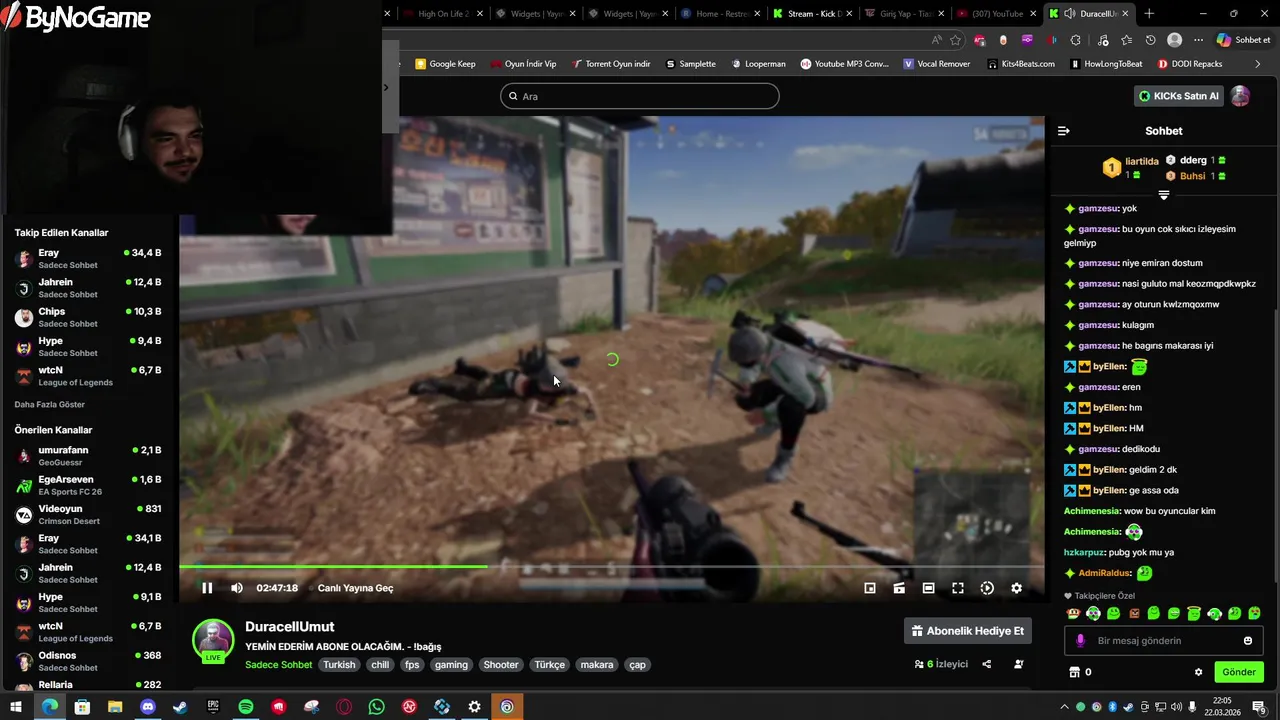Image resolution: width=1280 pixels, height=720 pixels.
Task: Select the gaming tag
Action: (x=451, y=665)
